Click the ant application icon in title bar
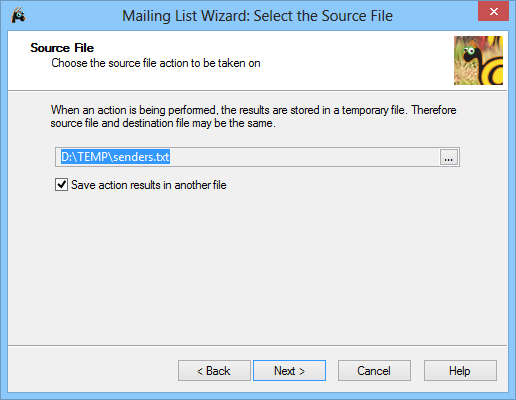516x400 pixels. point(18,15)
